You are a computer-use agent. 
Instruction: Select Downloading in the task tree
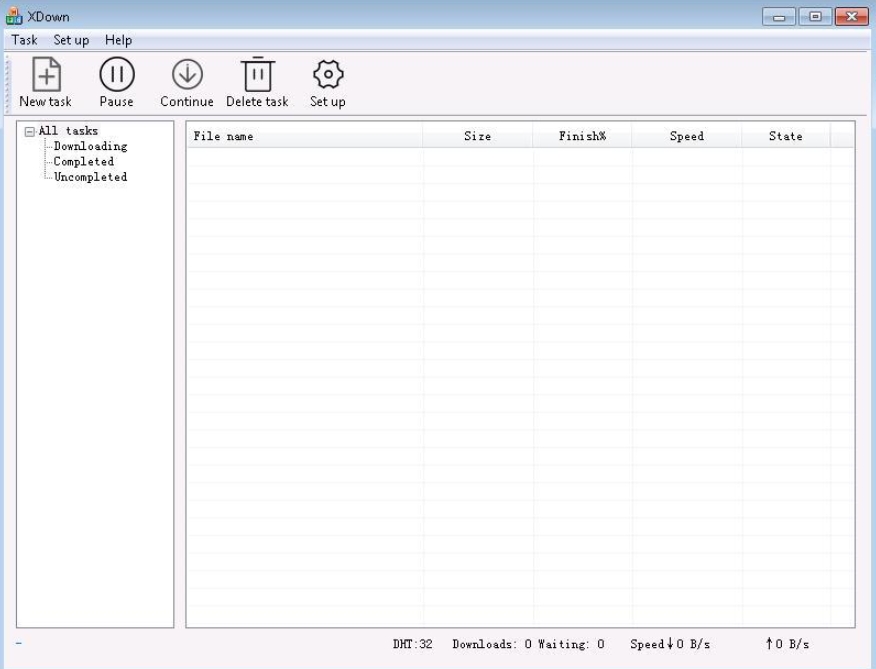90,147
